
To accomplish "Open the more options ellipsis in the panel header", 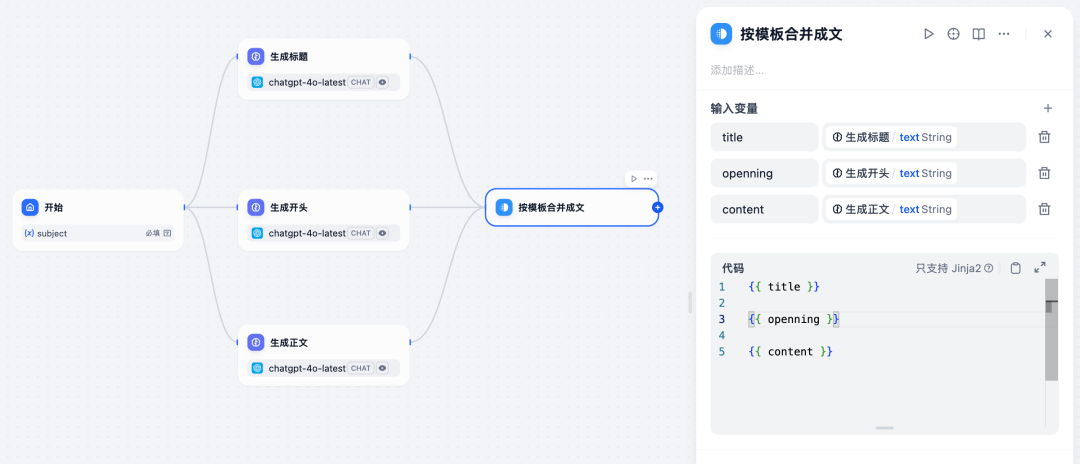I will pyautogui.click(x=1004, y=34).
